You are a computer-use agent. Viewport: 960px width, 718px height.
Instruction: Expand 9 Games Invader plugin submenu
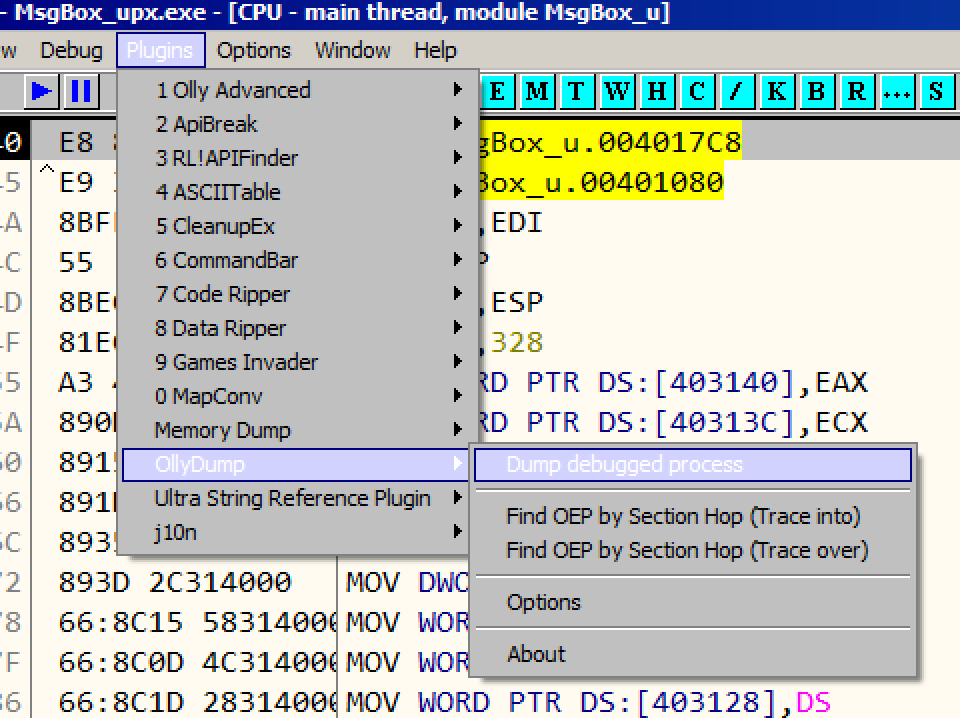[297, 362]
